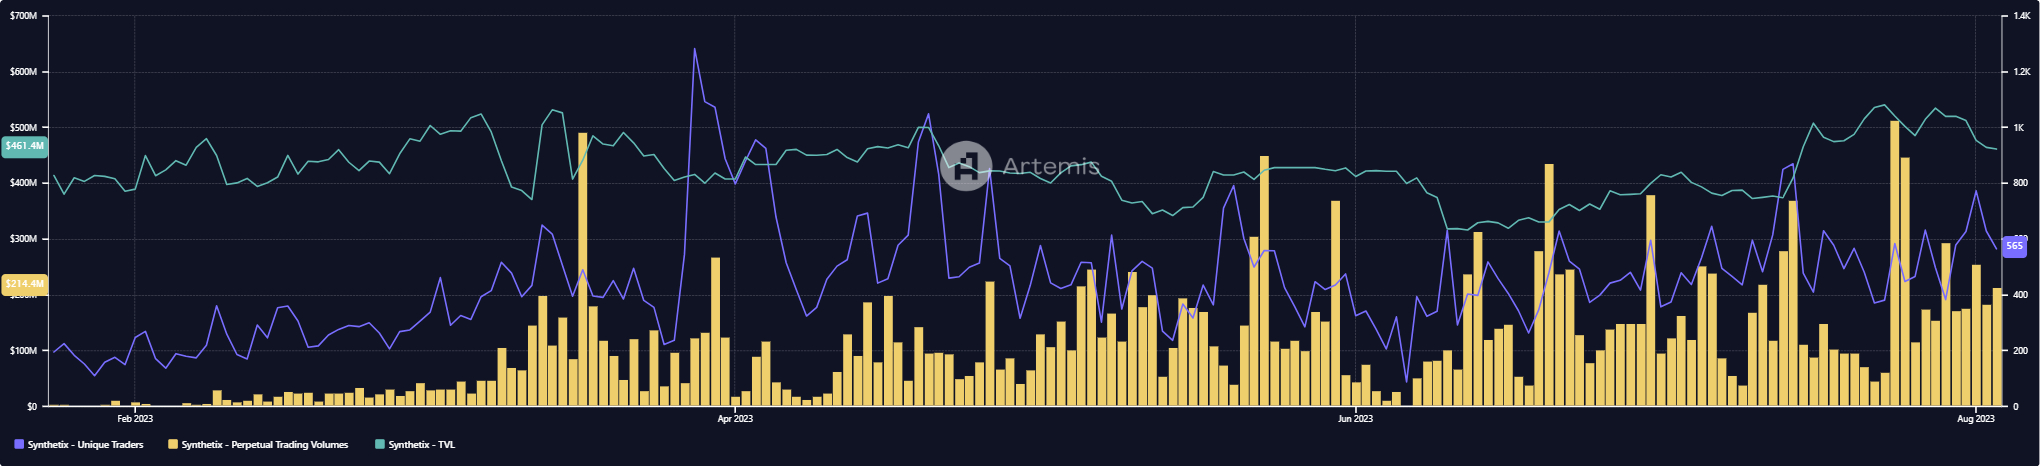Click the '1.2K' right axis label
The height and width of the screenshot is (466, 2040).
[x=2022, y=72]
